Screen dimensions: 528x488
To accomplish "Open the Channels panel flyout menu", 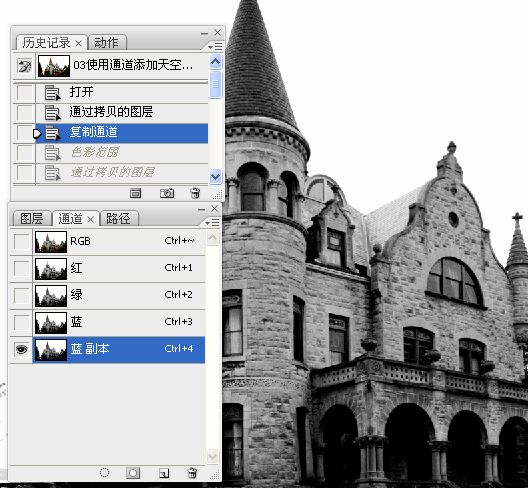I will pos(212,223).
